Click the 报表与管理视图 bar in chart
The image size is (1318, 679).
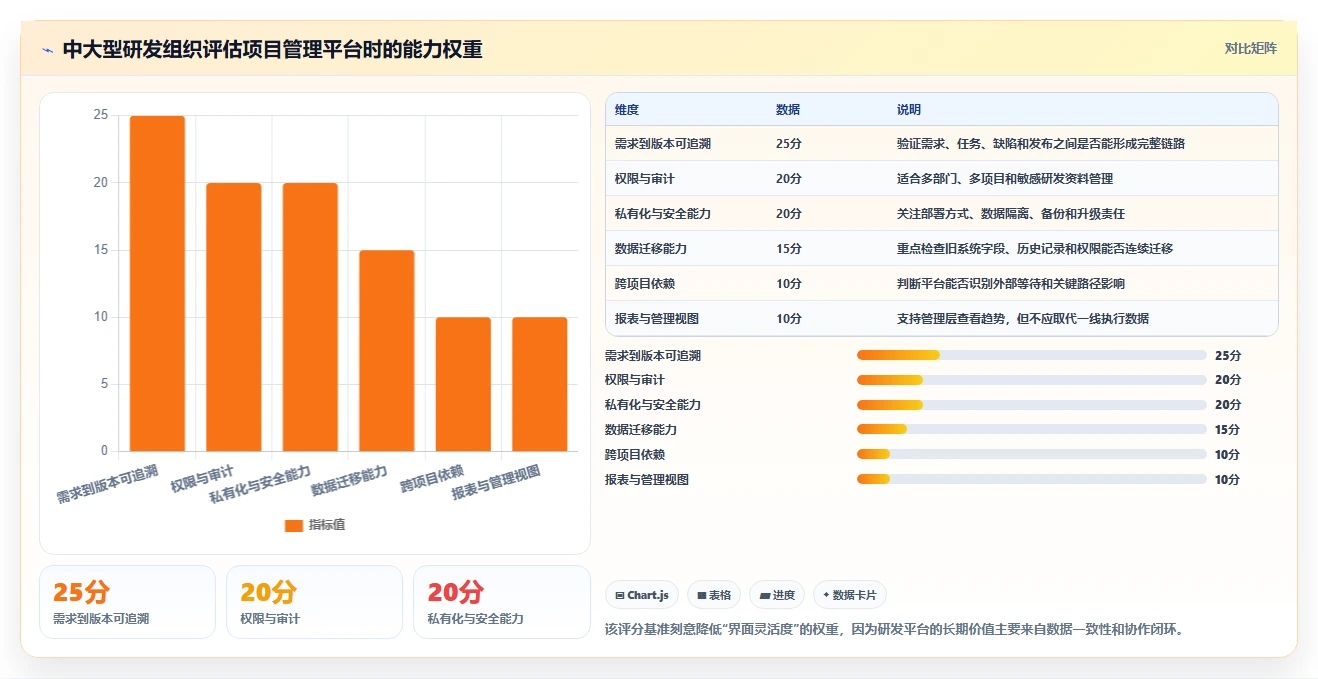[x=540, y=384]
